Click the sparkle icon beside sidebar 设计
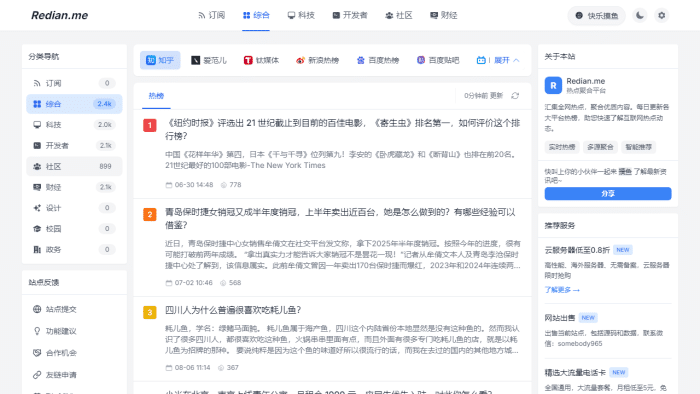Image resolution: width=700 pixels, height=394 pixels. pos(37,208)
